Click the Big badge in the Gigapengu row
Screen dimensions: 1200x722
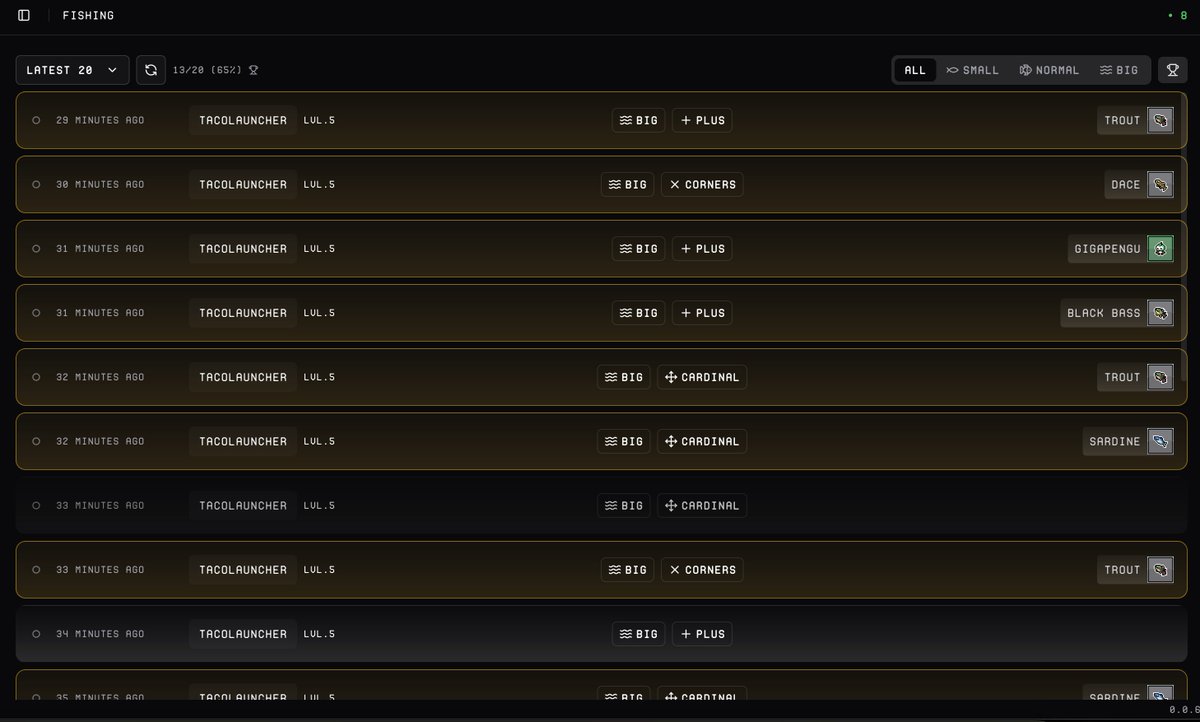point(638,249)
